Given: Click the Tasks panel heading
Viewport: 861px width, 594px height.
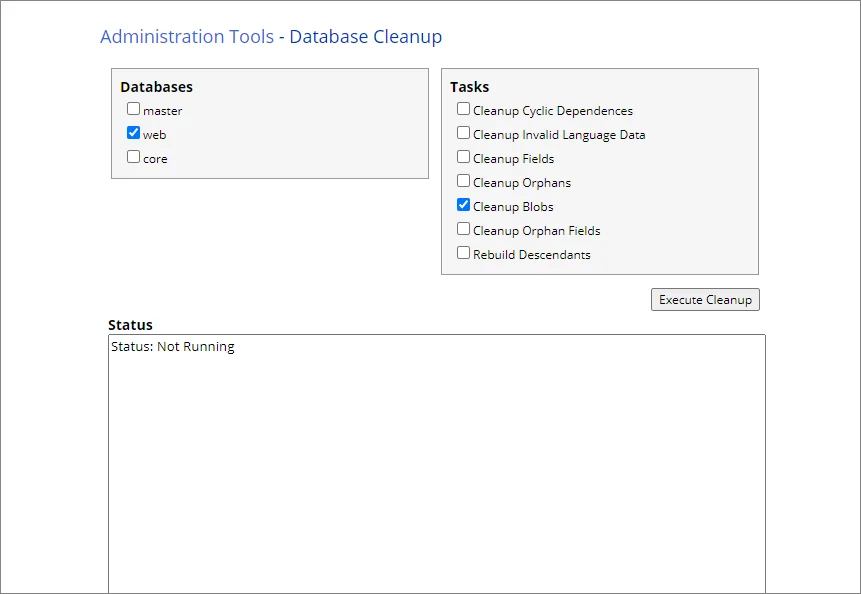Looking at the screenshot, I should [469, 87].
